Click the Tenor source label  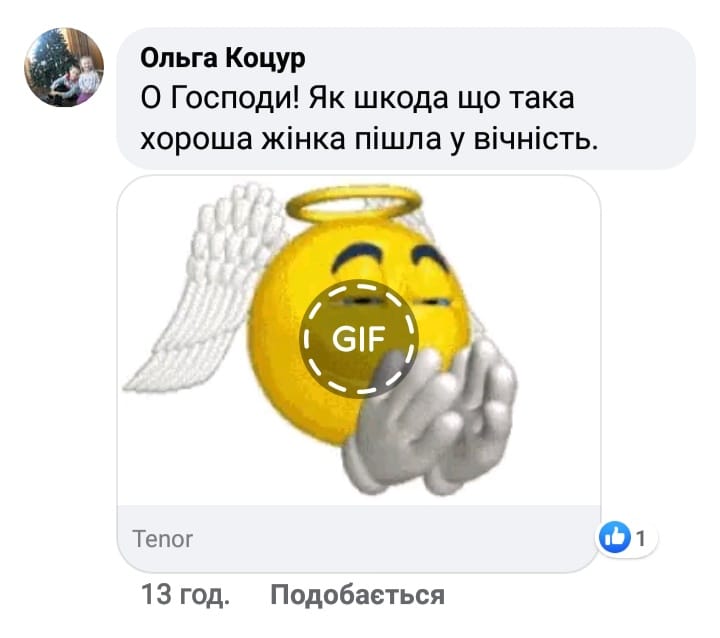[x=163, y=539]
